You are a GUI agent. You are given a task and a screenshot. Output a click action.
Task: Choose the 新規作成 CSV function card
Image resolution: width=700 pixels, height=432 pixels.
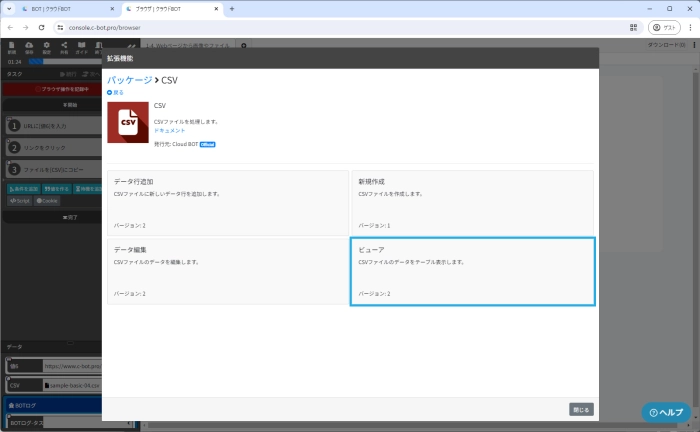point(472,203)
